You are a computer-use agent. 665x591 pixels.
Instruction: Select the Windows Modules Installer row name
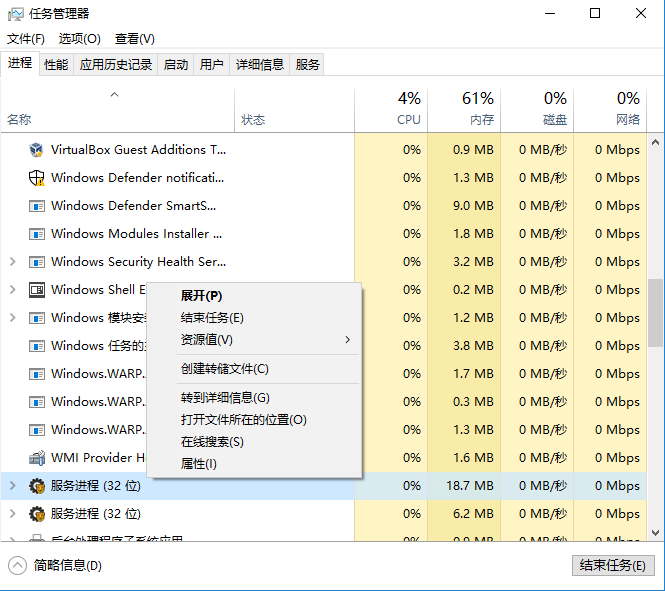pos(137,234)
